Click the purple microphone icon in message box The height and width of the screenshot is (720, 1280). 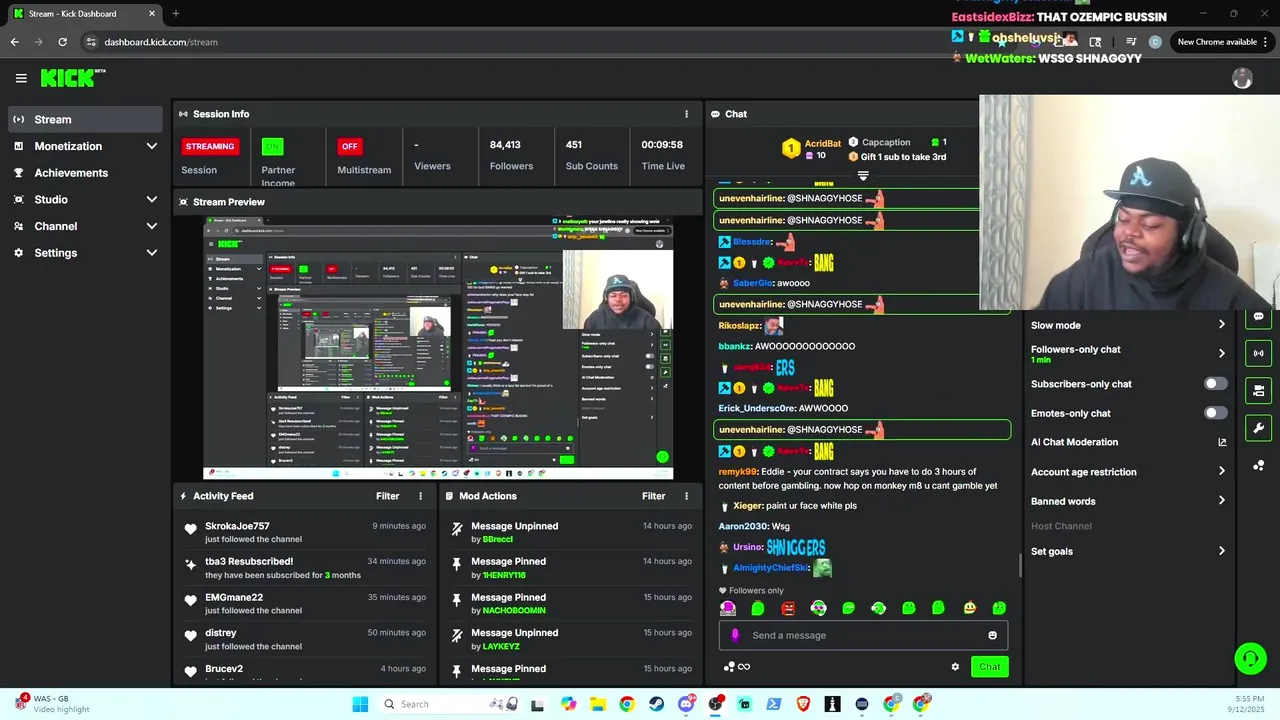[x=735, y=635]
